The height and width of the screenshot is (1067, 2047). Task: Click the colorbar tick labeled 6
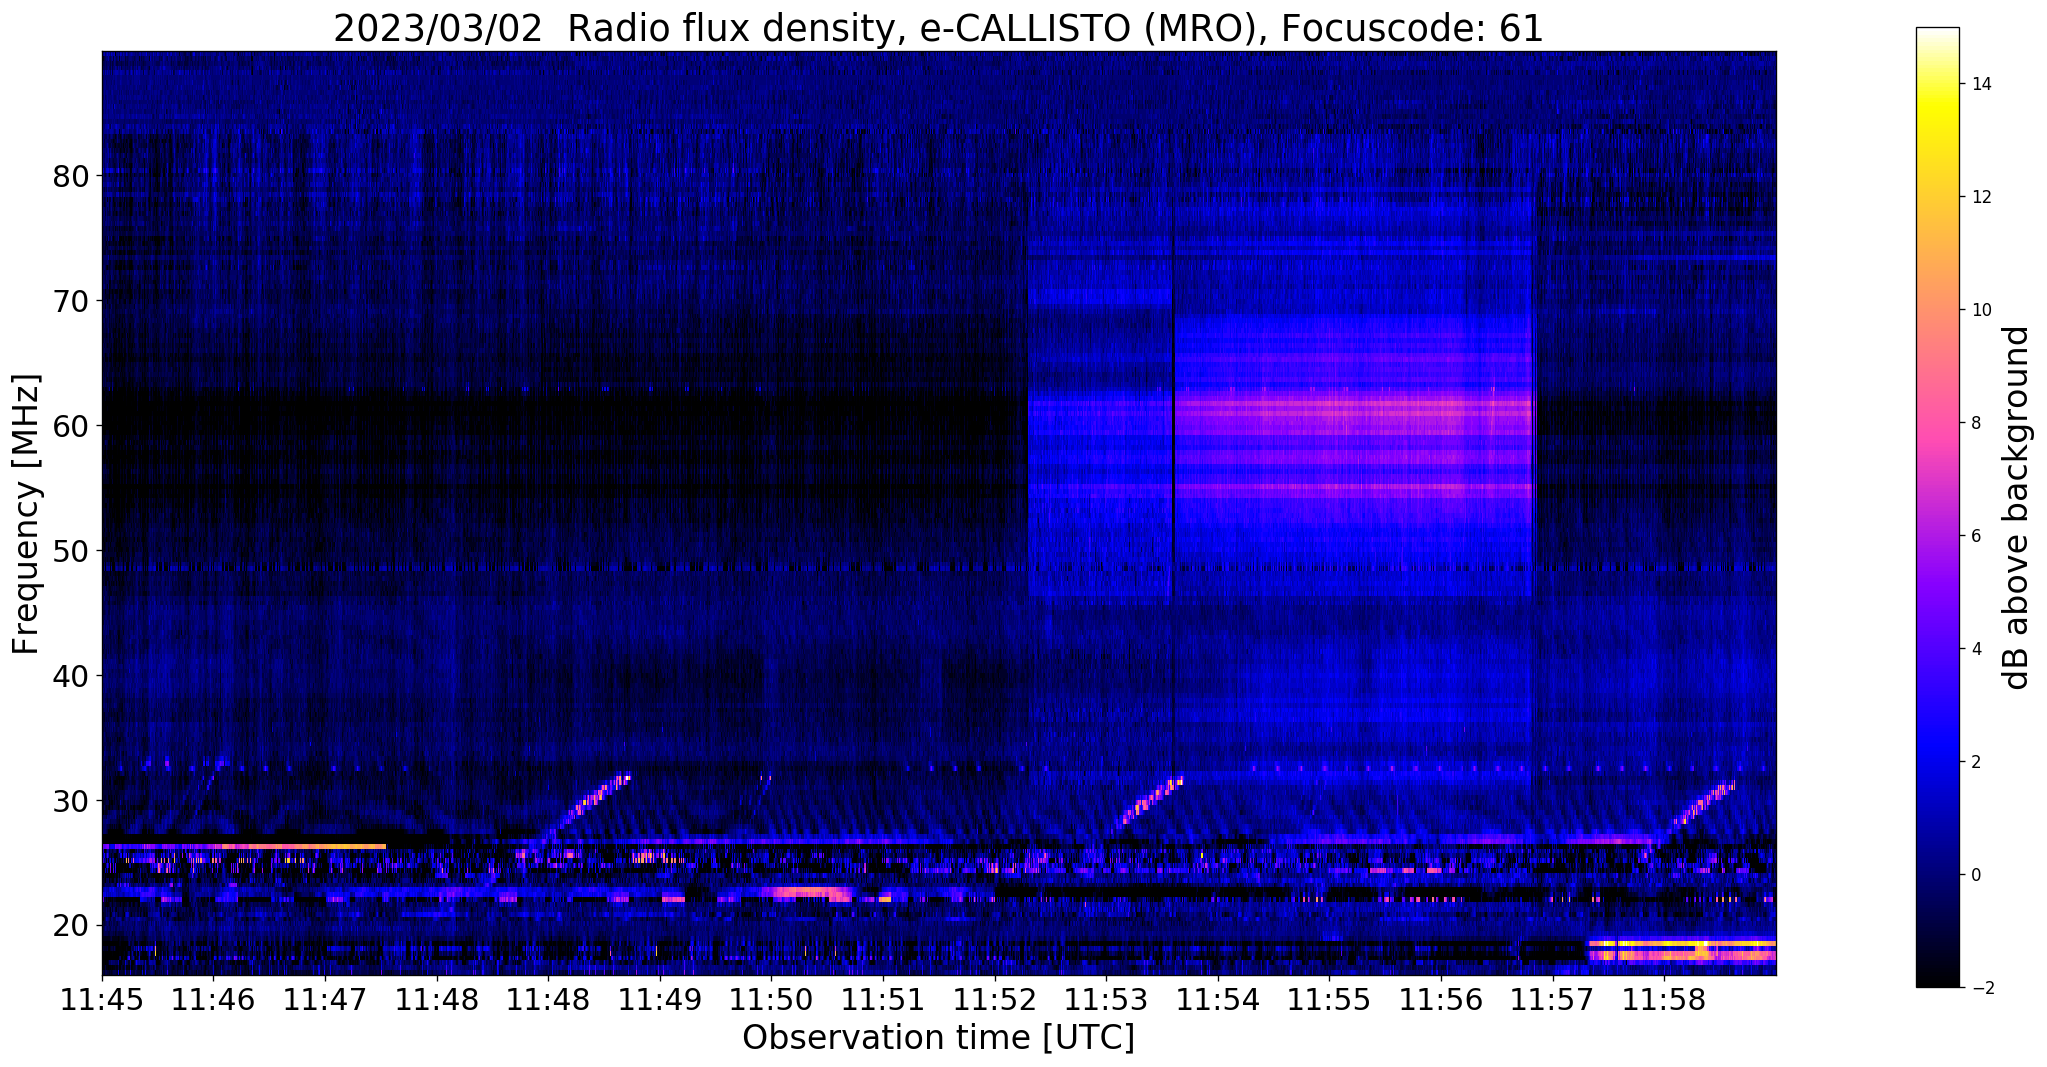coord(1975,536)
